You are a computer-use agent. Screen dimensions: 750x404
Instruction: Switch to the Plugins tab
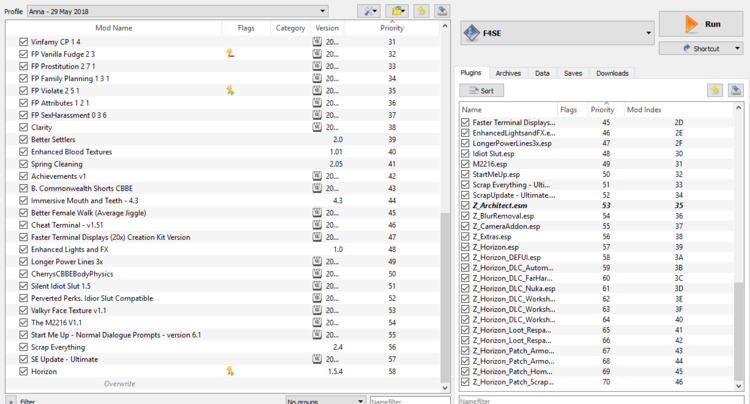click(x=471, y=73)
